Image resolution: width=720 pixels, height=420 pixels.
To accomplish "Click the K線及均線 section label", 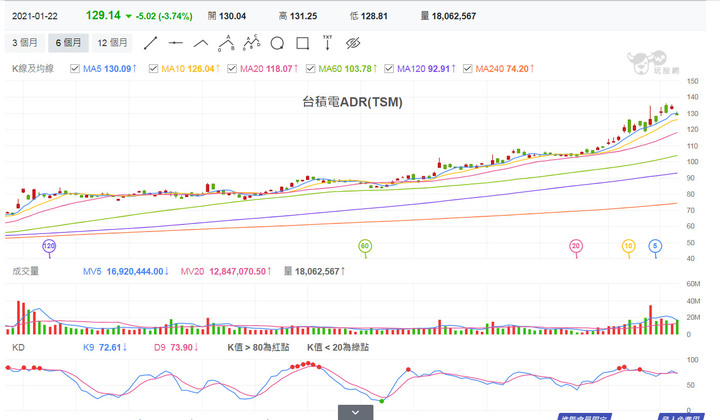I will 33,68.
